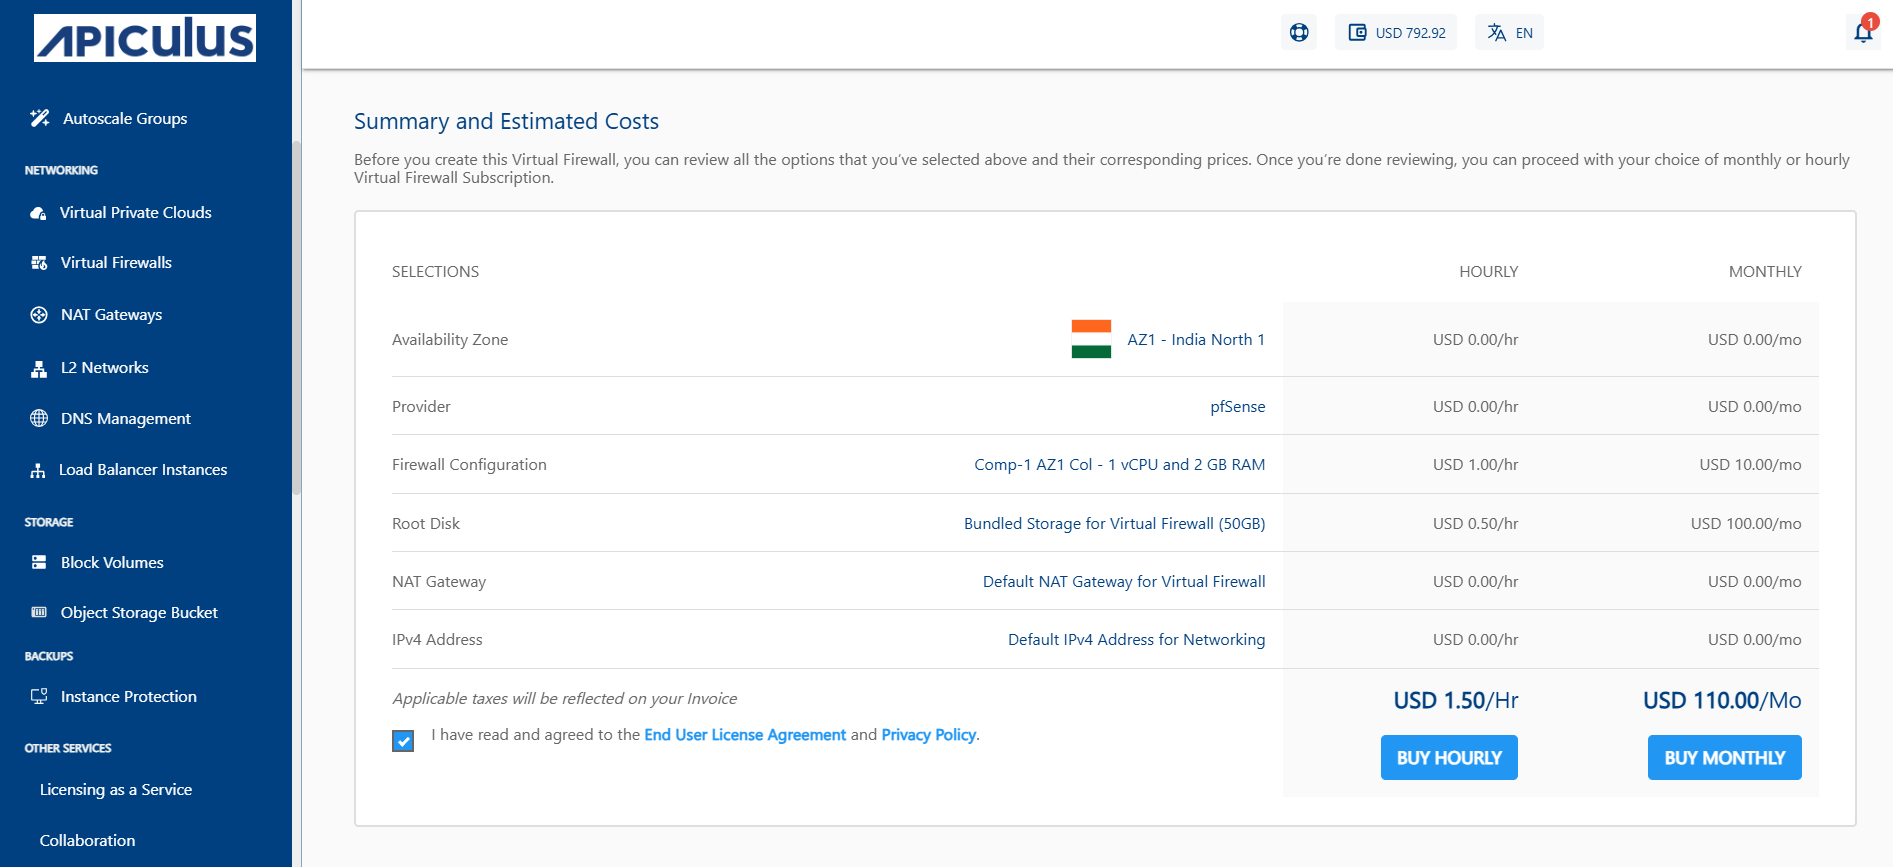Click the USD 792.92 balance button

[x=1396, y=32]
